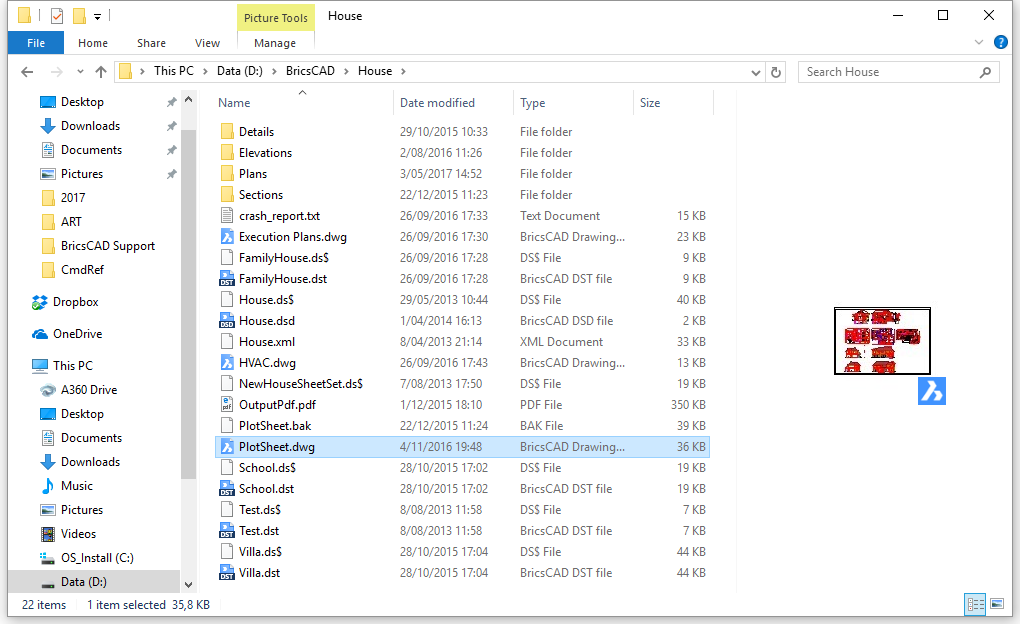Open the Manage tab under Picture Tools

(275, 43)
